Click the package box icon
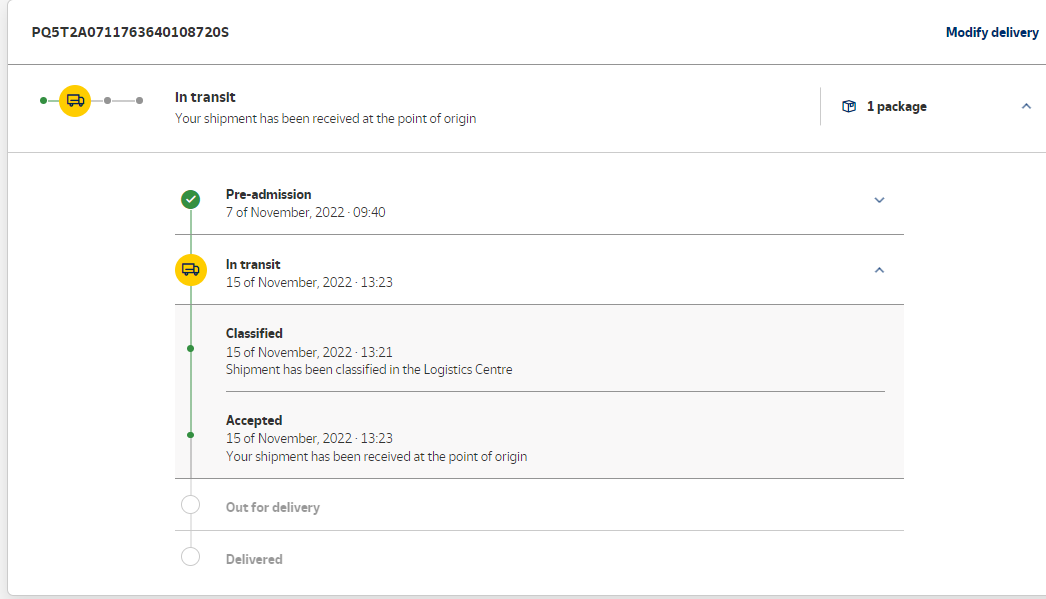This screenshot has height=599, width=1046. pyautogui.click(x=849, y=106)
